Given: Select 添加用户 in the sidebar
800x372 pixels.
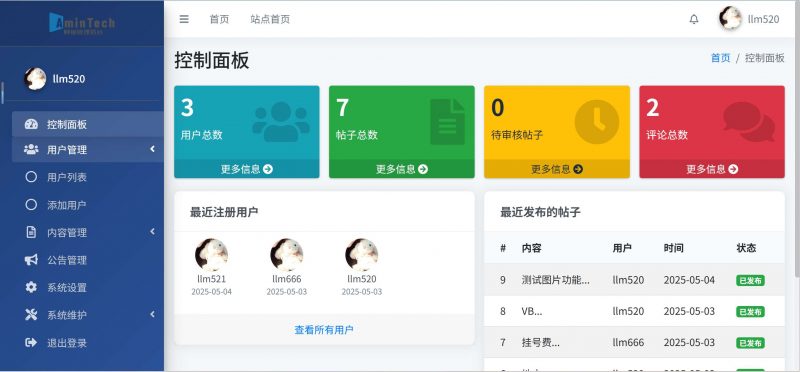Looking at the screenshot, I should [x=67, y=205].
